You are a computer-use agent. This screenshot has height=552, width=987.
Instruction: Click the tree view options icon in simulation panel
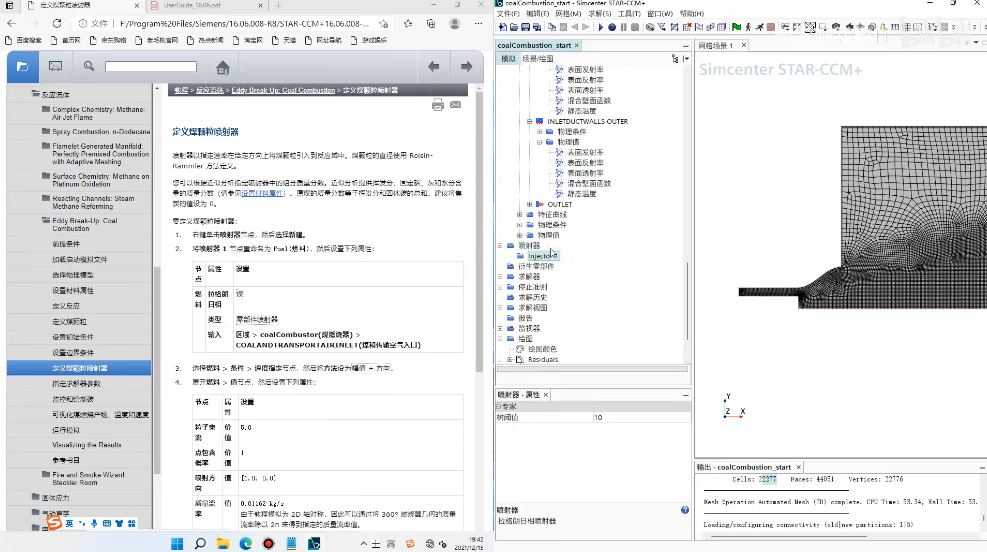pyautogui.click(x=675, y=59)
